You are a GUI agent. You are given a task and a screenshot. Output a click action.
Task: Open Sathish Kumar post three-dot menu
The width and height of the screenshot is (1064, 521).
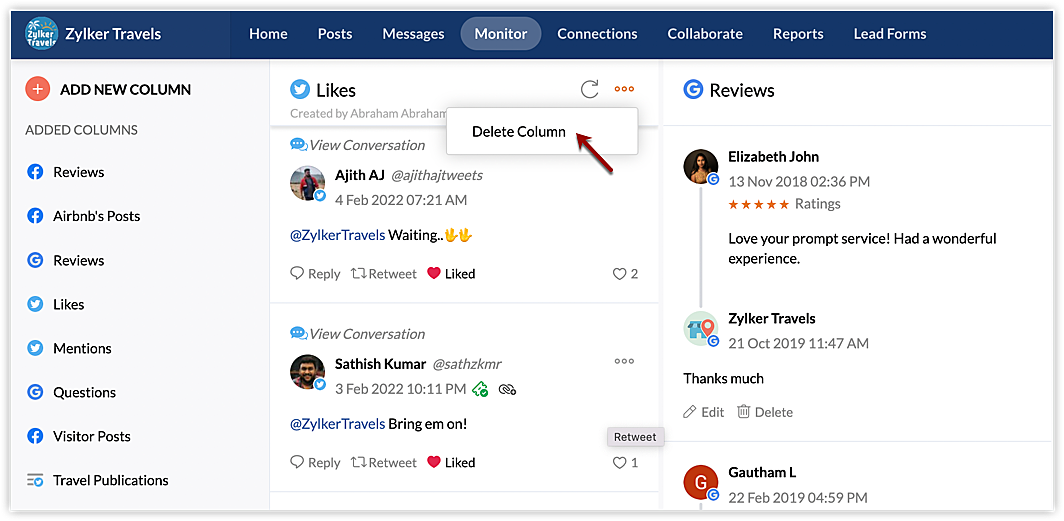[624, 361]
